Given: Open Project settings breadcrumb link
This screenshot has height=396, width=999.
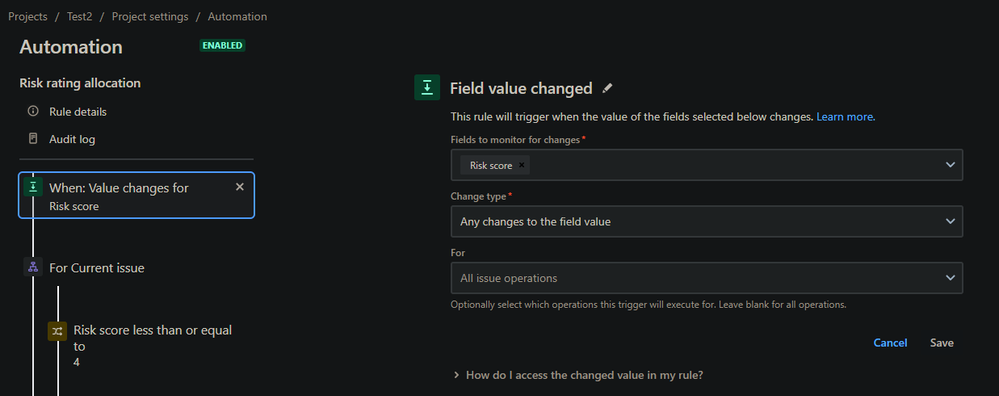Looking at the screenshot, I should [x=150, y=17].
